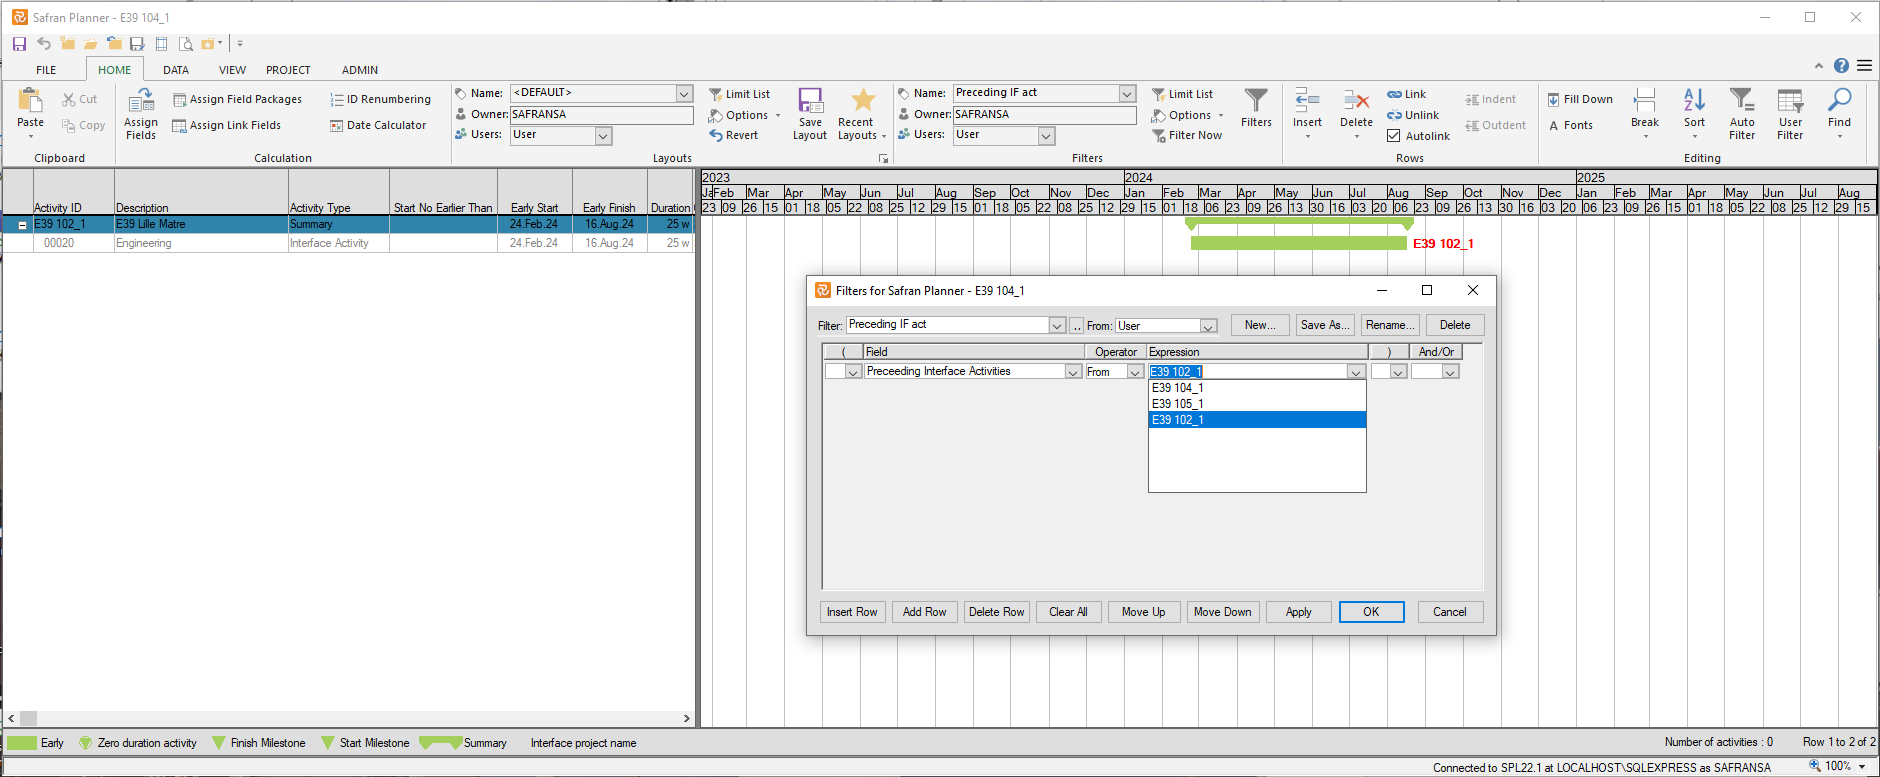Screen dimensions: 1880x777
Task: Select E39 104_1 in expression list
Action: (1257, 388)
